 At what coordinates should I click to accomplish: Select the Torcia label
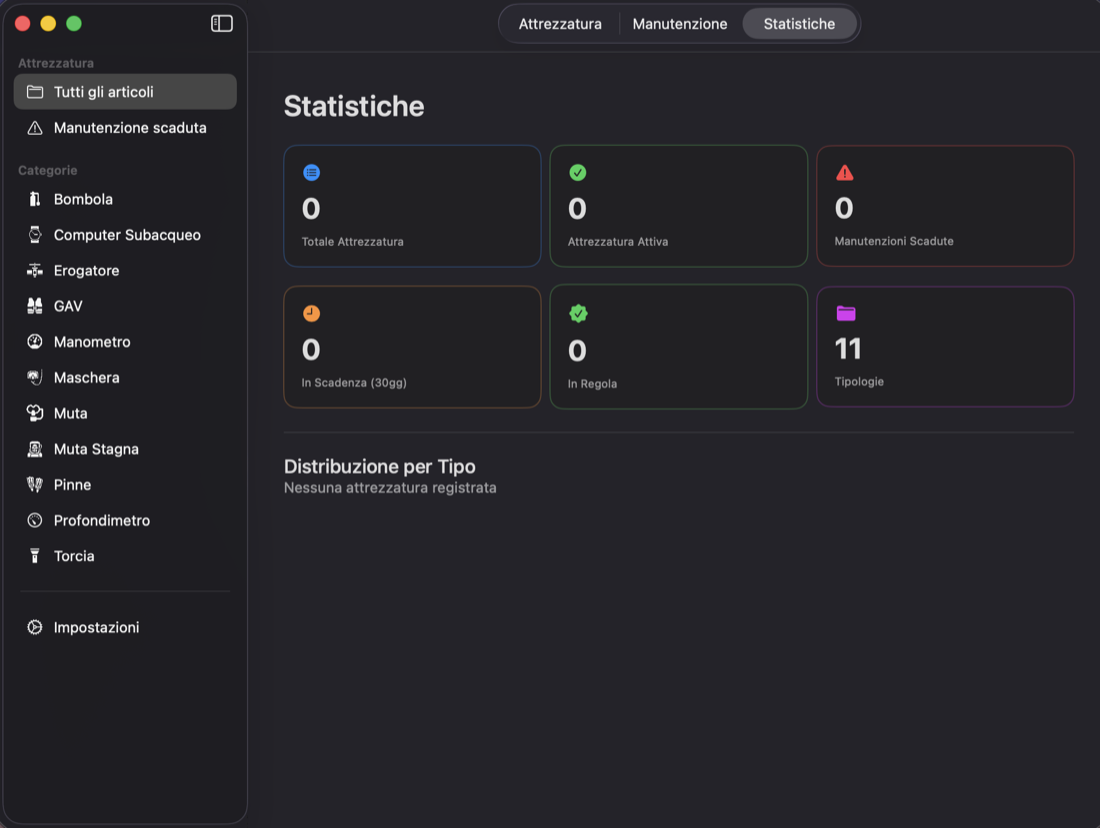click(74, 556)
